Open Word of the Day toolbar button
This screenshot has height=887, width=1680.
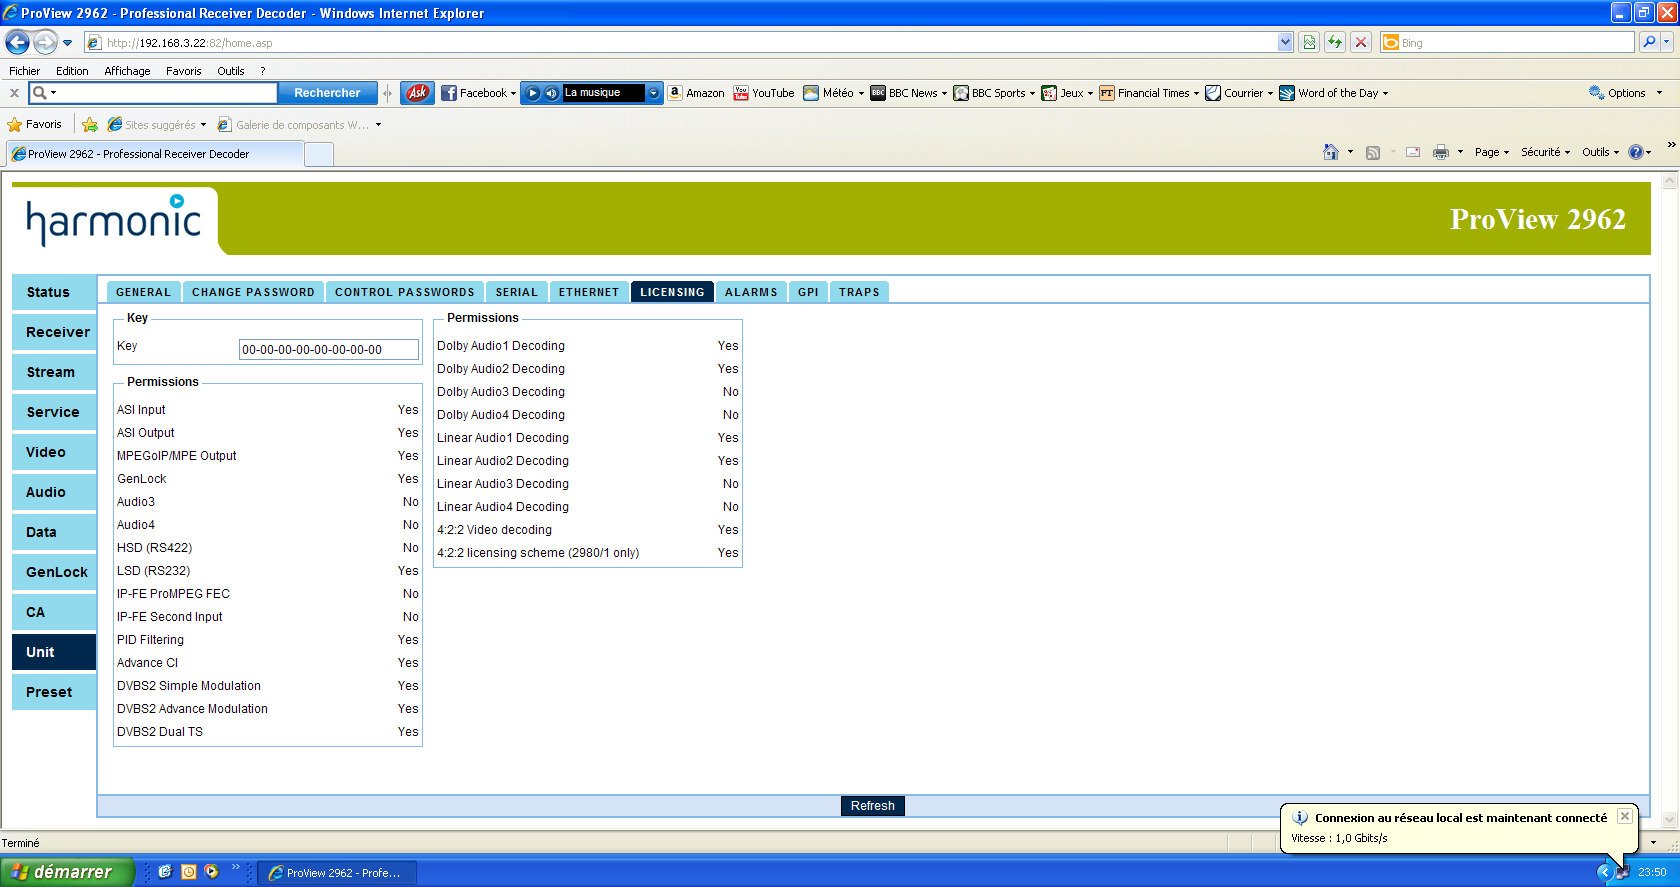pyautogui.click(x=1334, y=93)
